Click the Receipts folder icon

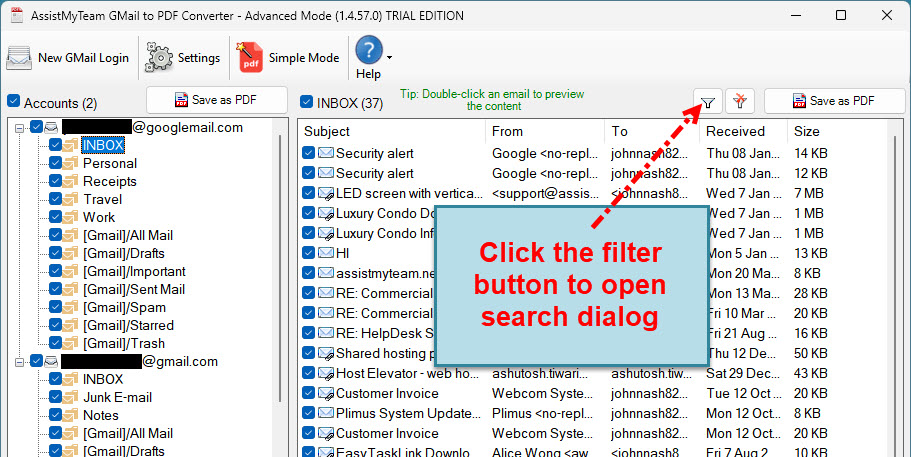pyautogui.click(x=71, y=181)
